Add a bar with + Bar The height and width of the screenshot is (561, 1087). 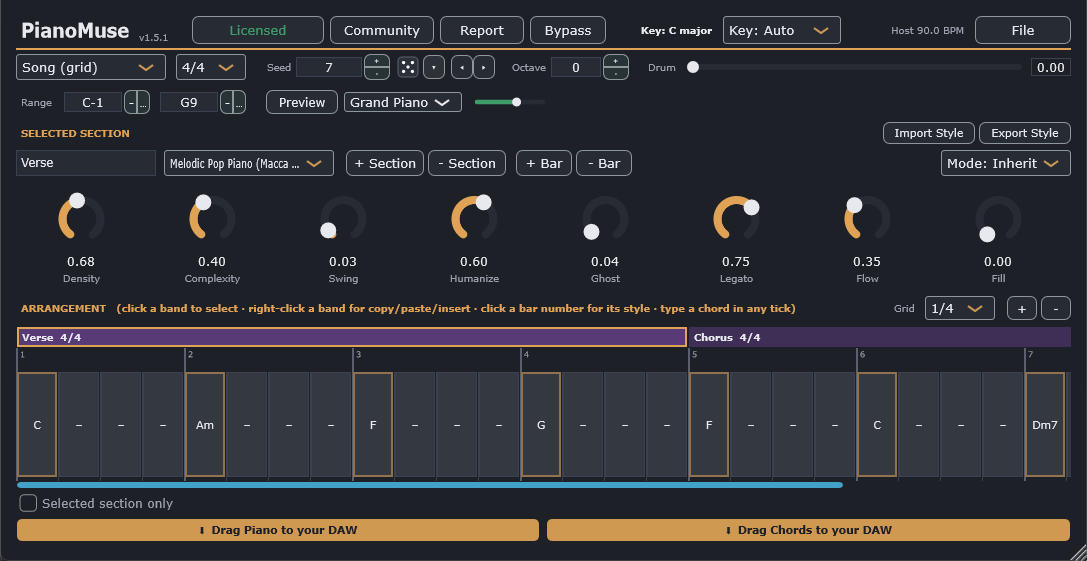coord(544,164)
